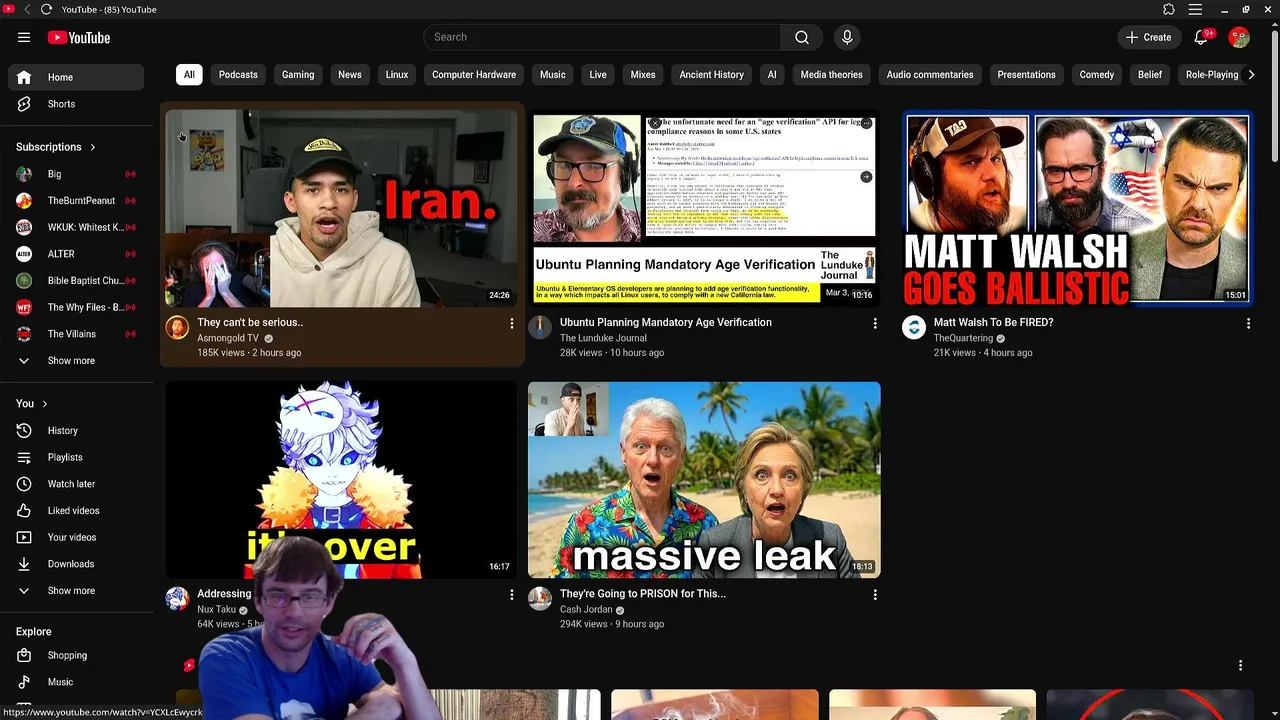Show more subscriptions
Viewport: 1280px width, 720px height.
click(x=76, y=360)
